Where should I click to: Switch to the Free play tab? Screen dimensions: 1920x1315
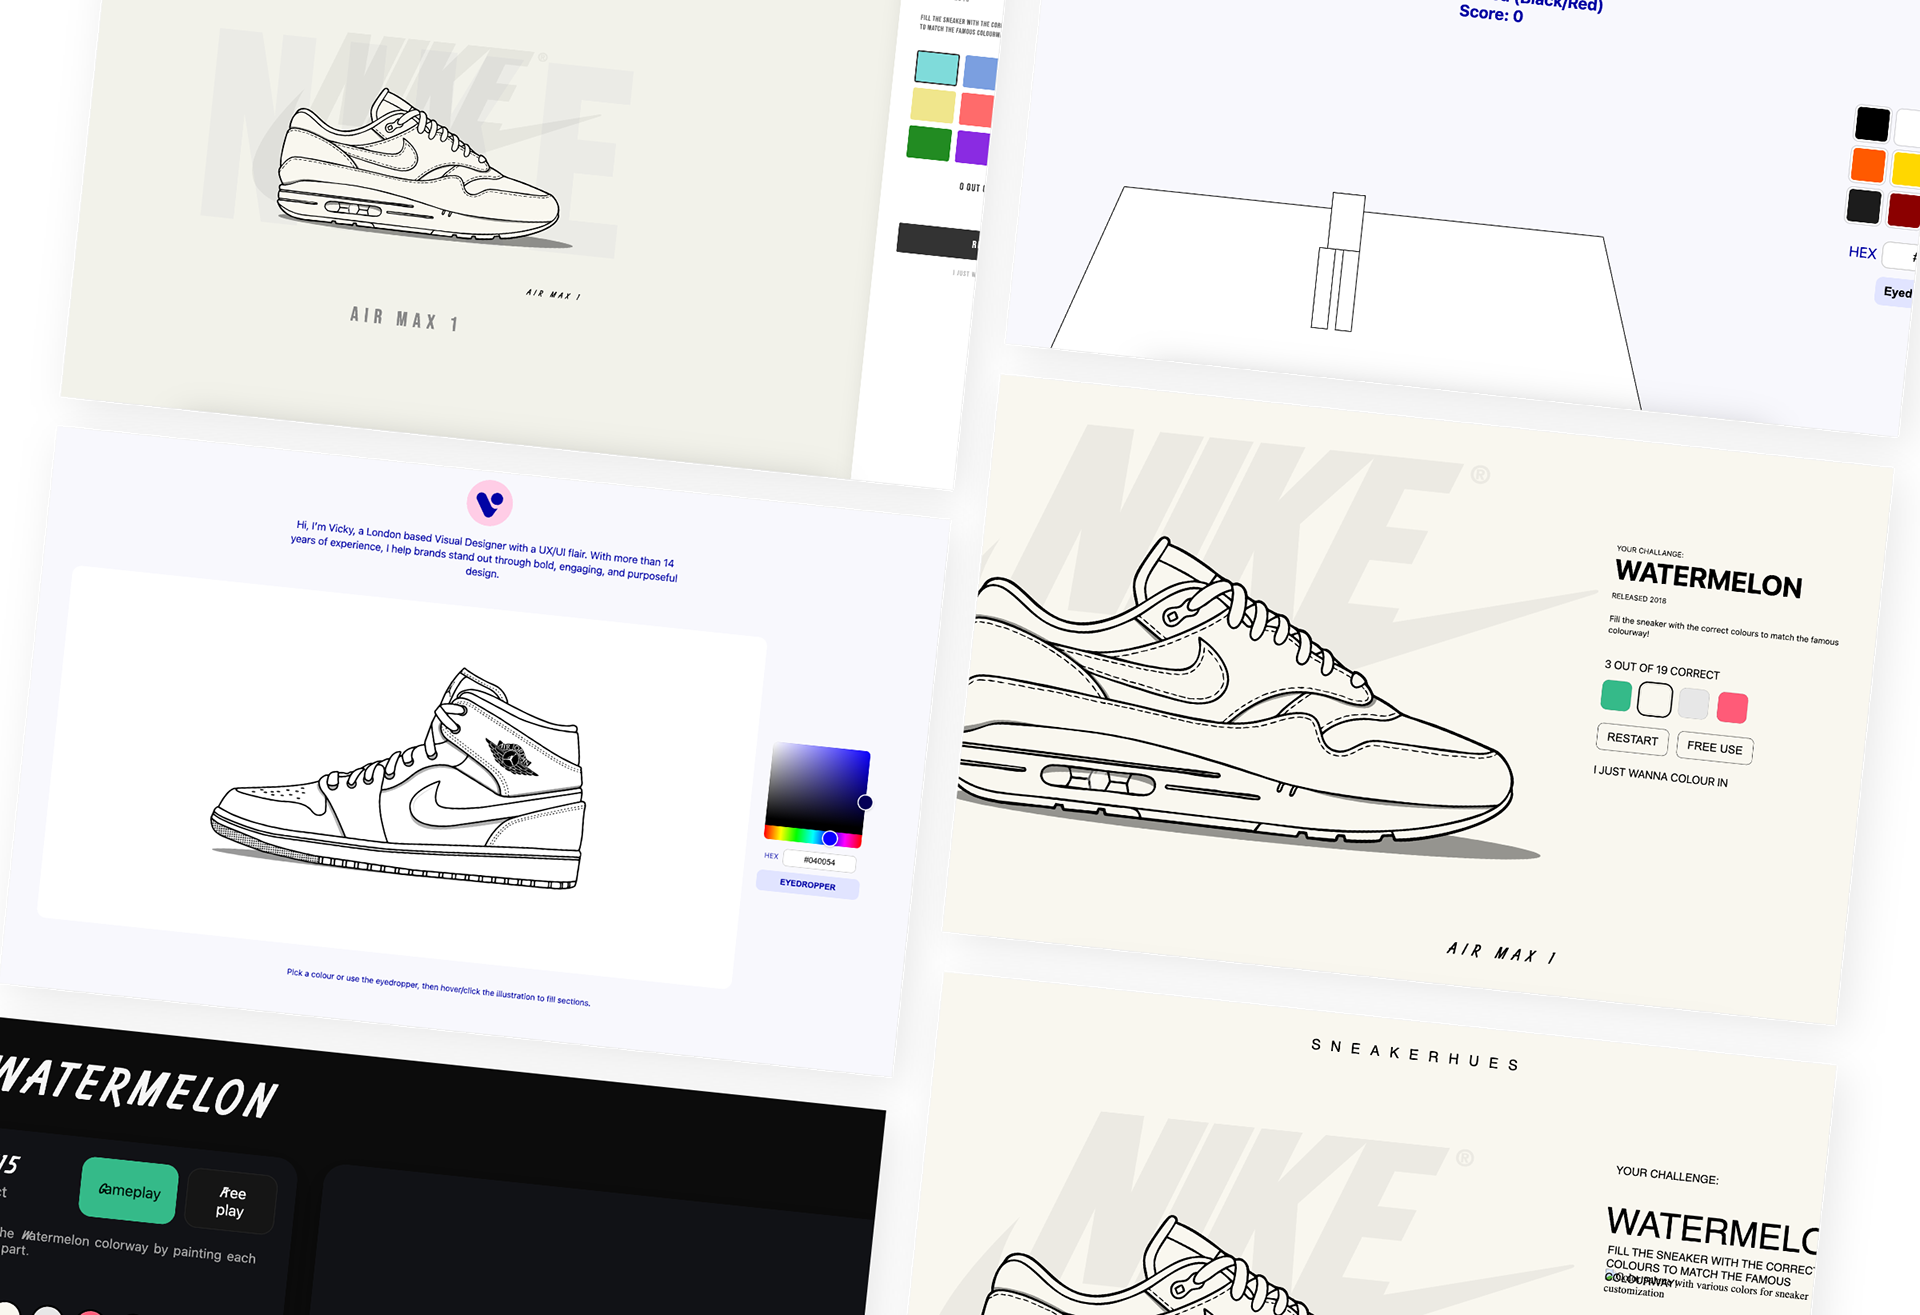pos(231,1201)
